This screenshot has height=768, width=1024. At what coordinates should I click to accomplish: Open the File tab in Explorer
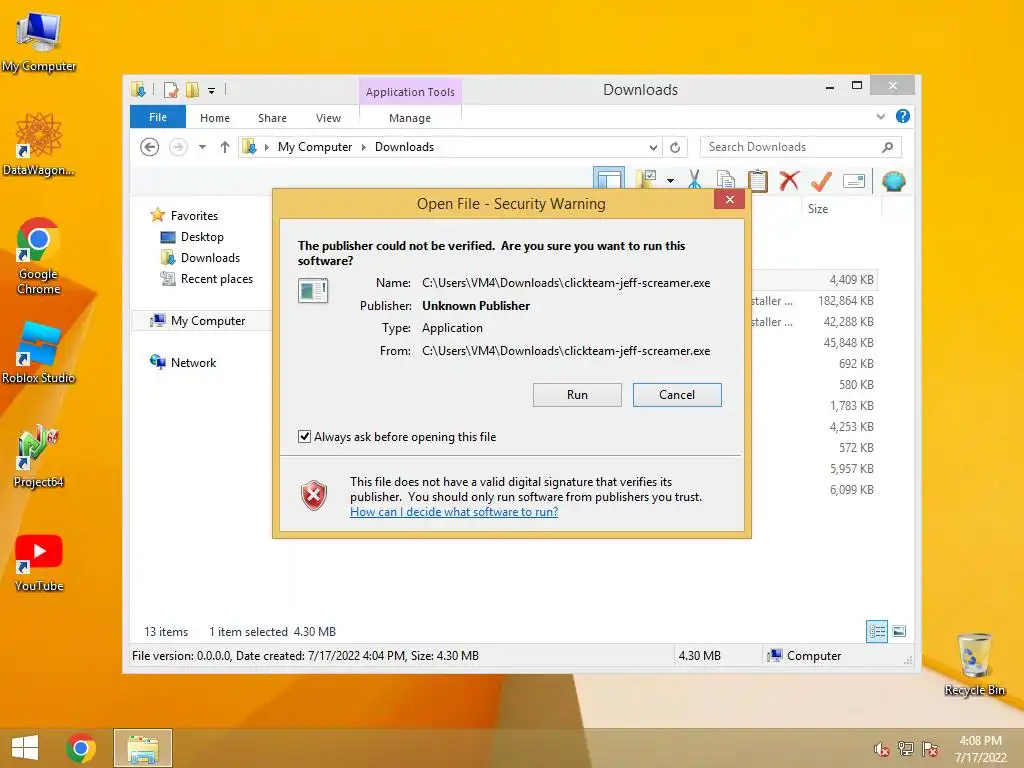pos(157,117)
